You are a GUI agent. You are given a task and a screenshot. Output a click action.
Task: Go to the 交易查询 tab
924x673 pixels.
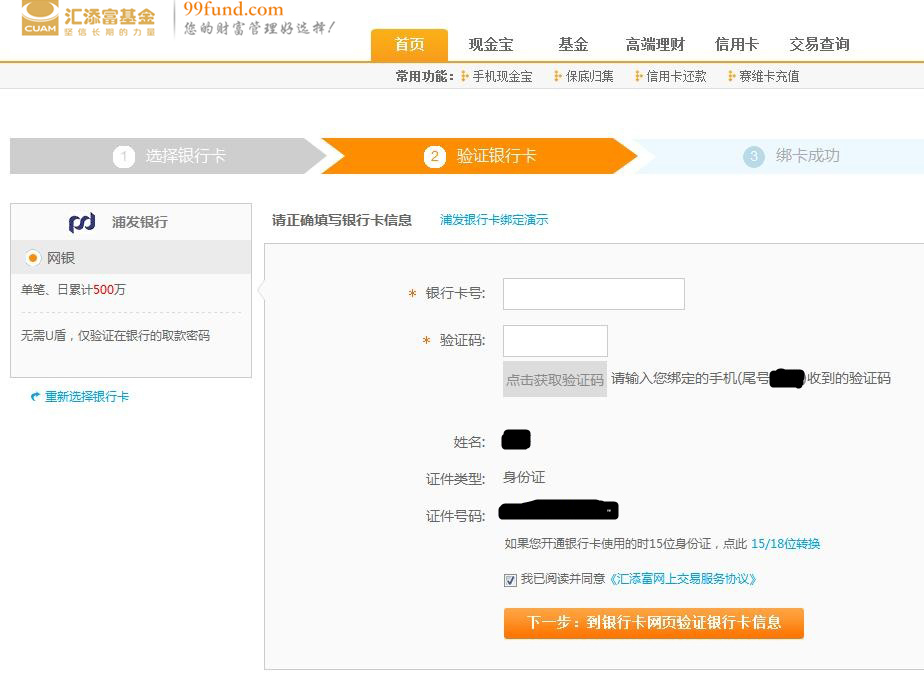(819, 45)
